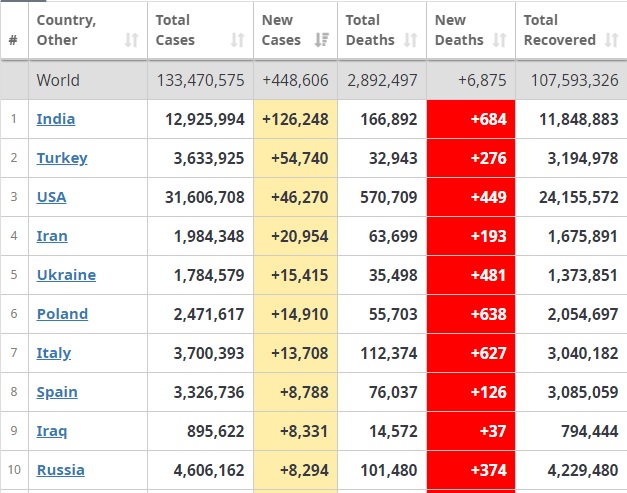The height and width of the screenshot is (493, 627).
Task: Open the Russia country link
Action: [60, 470]
